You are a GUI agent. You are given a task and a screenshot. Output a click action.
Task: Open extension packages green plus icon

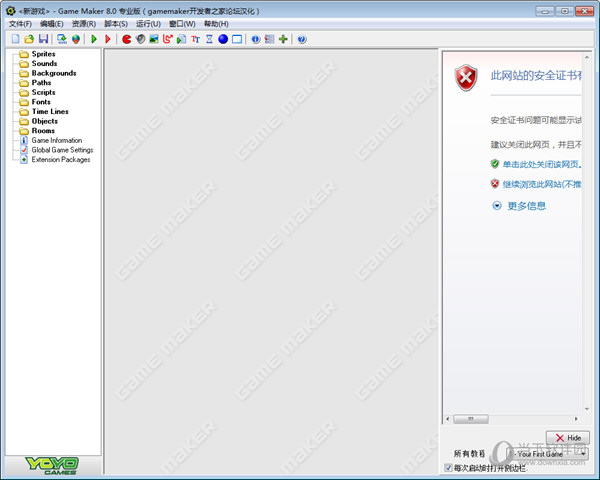[x=283, y=39]
